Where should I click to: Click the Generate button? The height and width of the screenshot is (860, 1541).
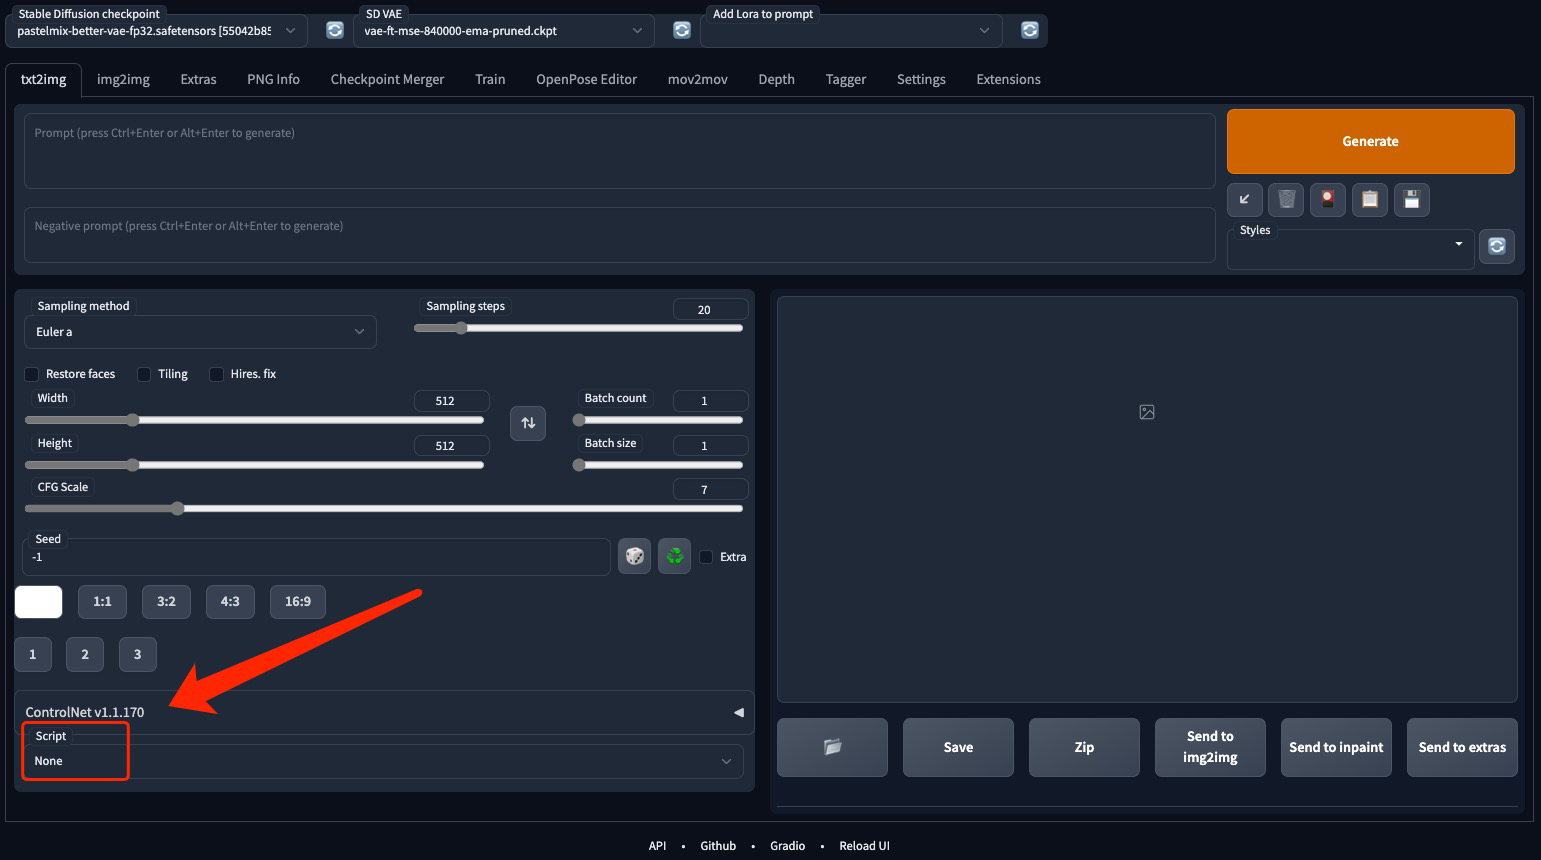coord(1370,141)
